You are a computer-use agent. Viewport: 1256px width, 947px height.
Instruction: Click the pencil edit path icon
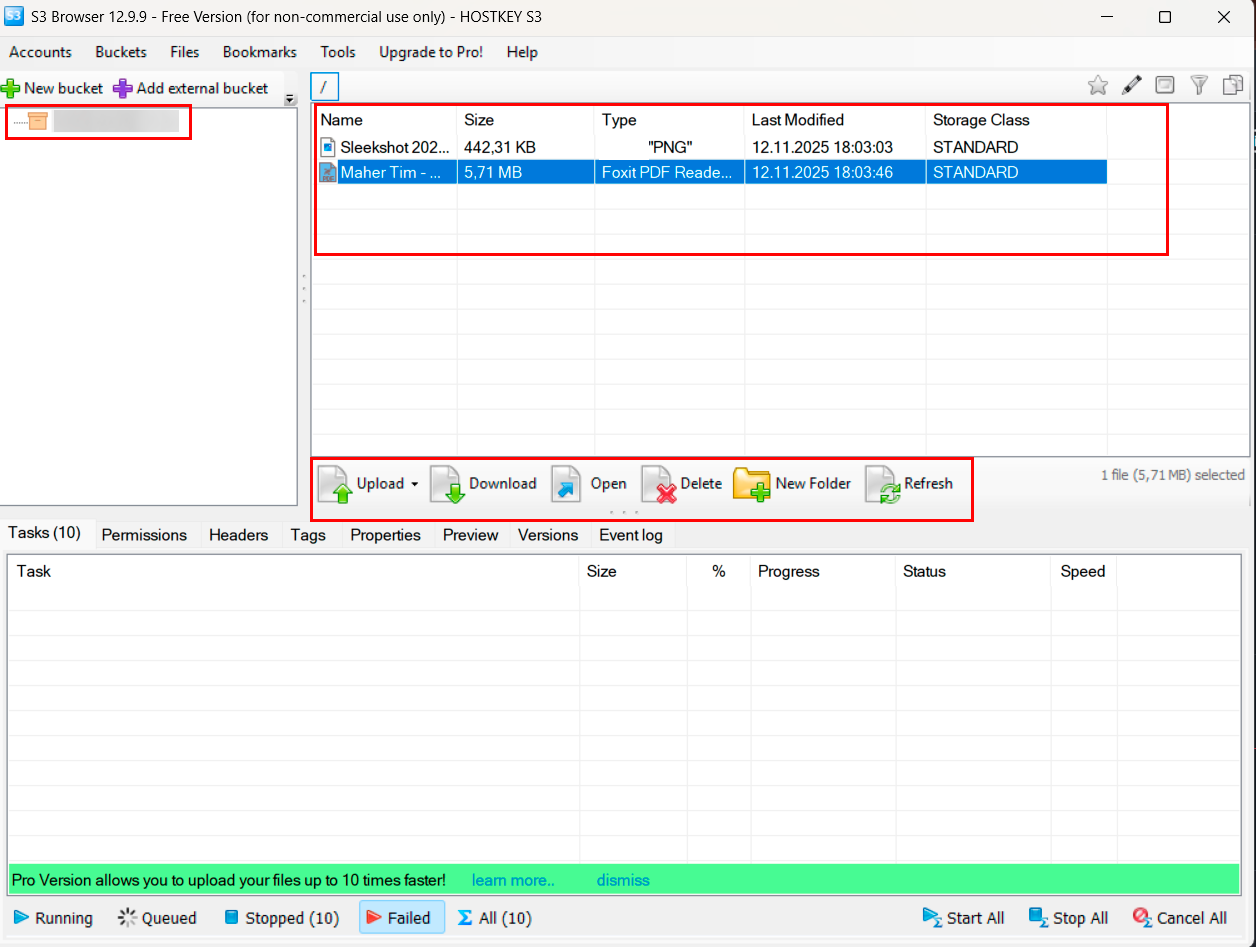(1131, 86)
